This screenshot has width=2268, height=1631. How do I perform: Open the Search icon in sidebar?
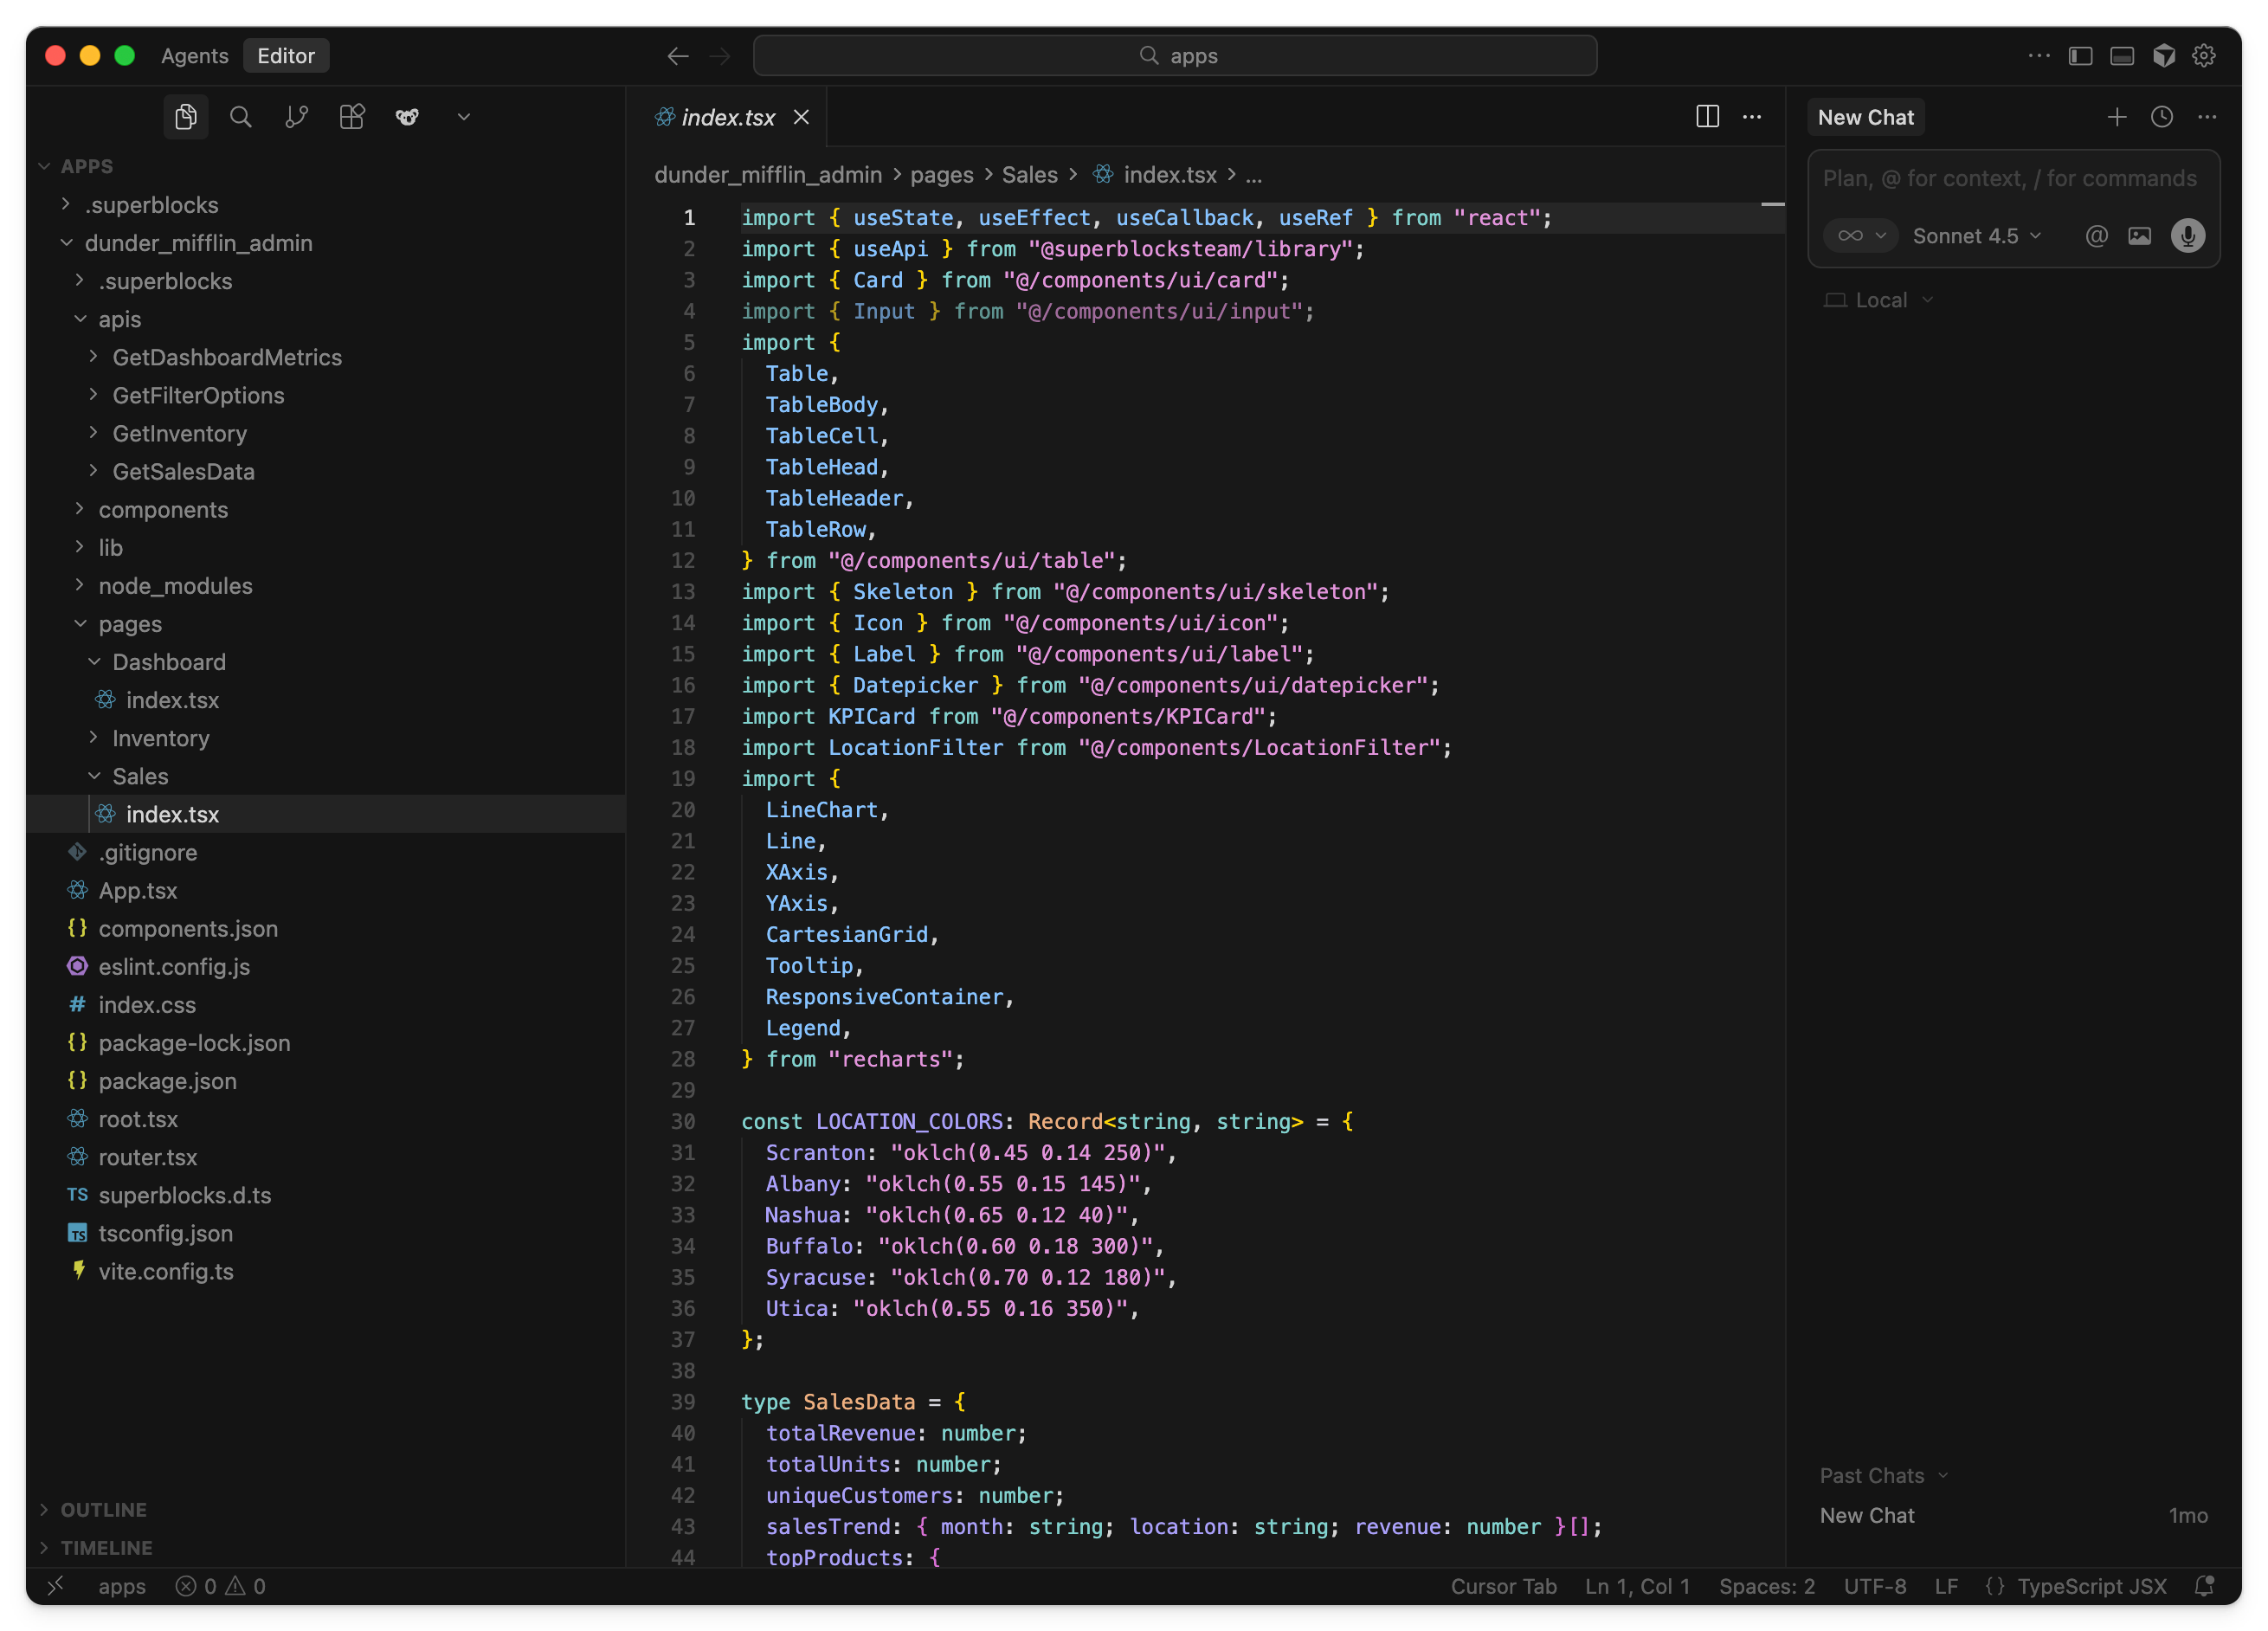click(240, 117)
